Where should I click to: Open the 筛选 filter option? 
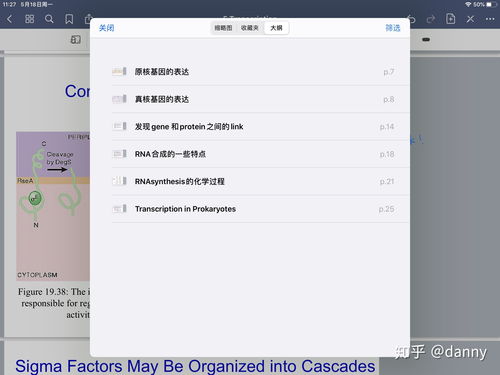click(x=393, y=28)
